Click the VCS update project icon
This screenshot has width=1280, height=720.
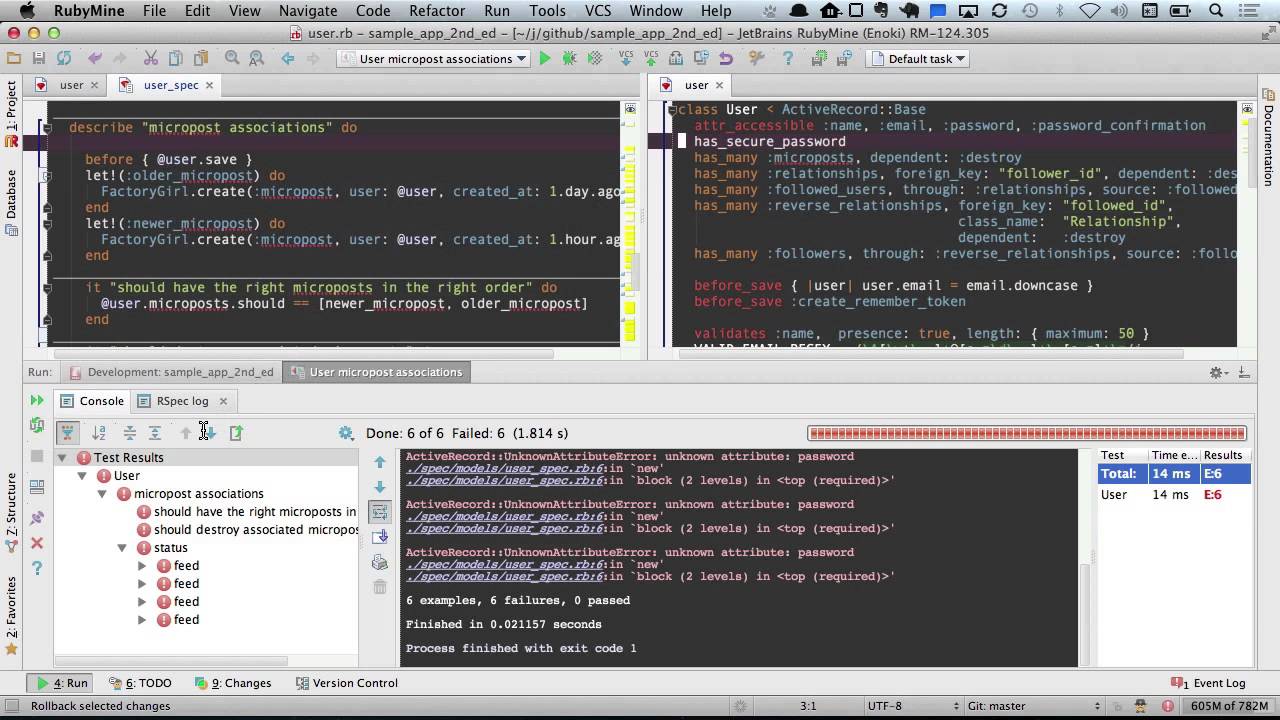point(626,58)
